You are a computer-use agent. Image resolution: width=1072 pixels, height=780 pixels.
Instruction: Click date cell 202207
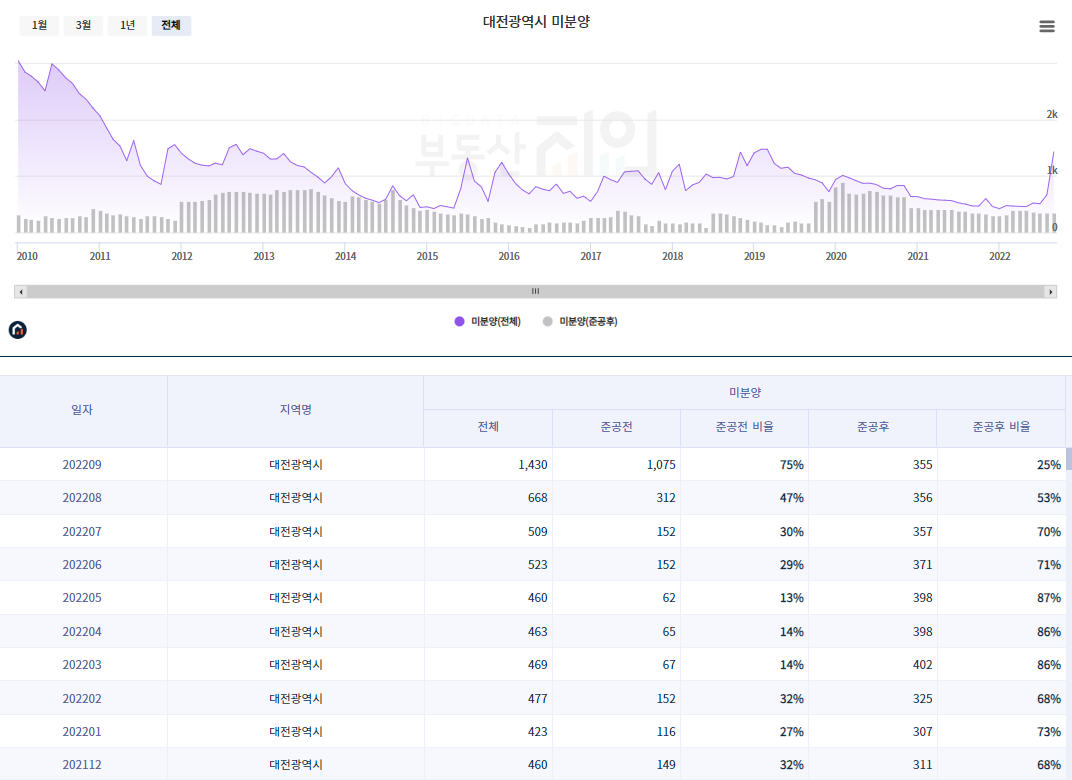click(82, 532)
